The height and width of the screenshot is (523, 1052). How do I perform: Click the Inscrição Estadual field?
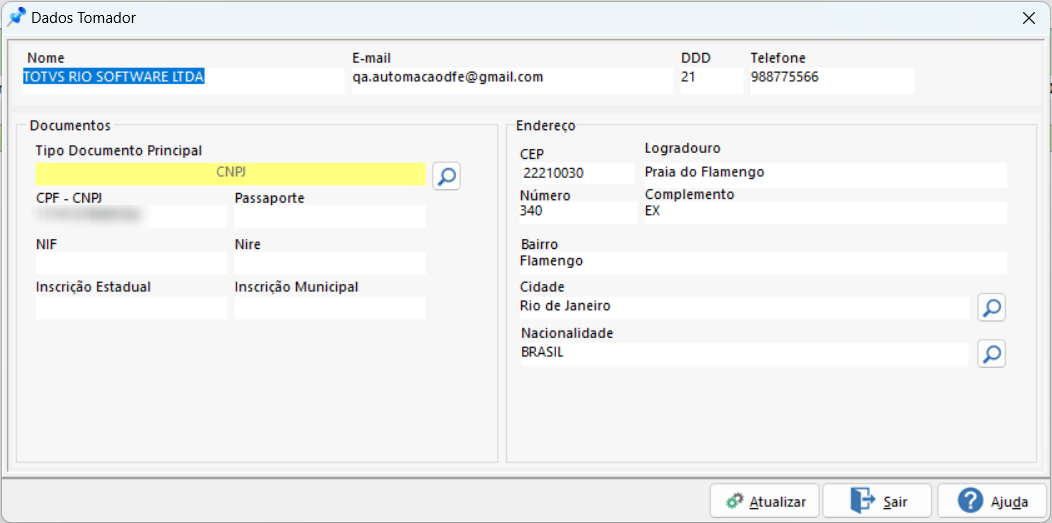coord(132,308)
